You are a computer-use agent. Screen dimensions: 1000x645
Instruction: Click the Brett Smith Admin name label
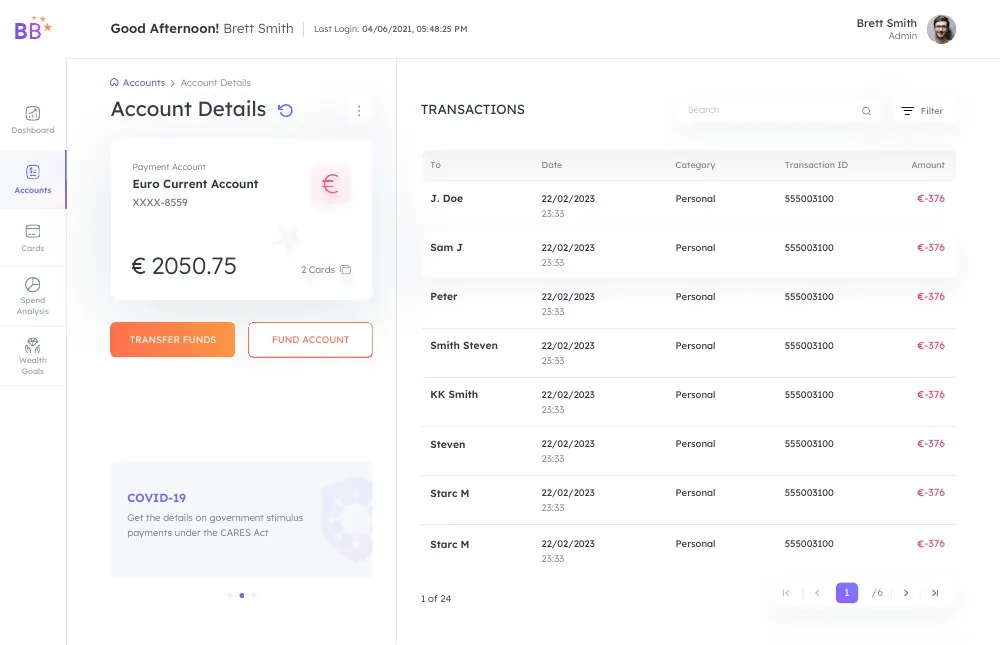click(x=886, y=29)
